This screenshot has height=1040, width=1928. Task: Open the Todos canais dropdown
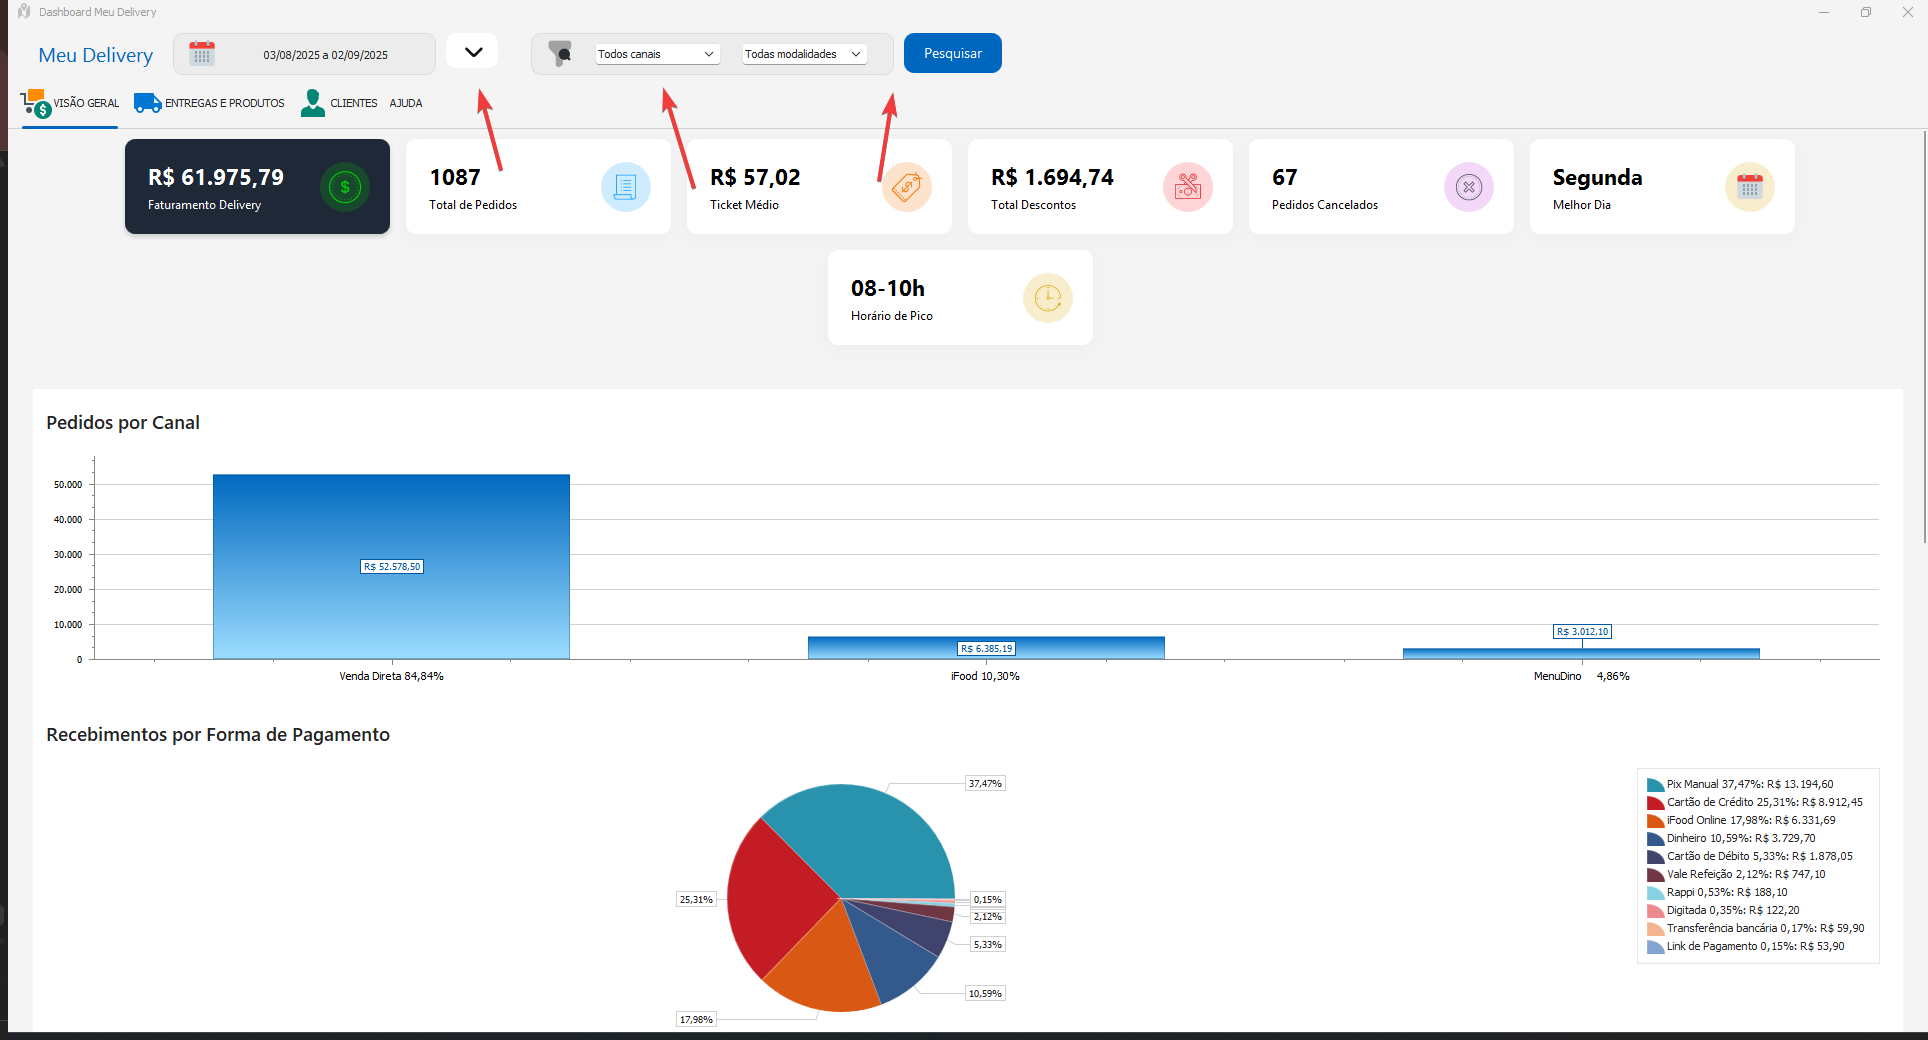(x=656, y=54)
